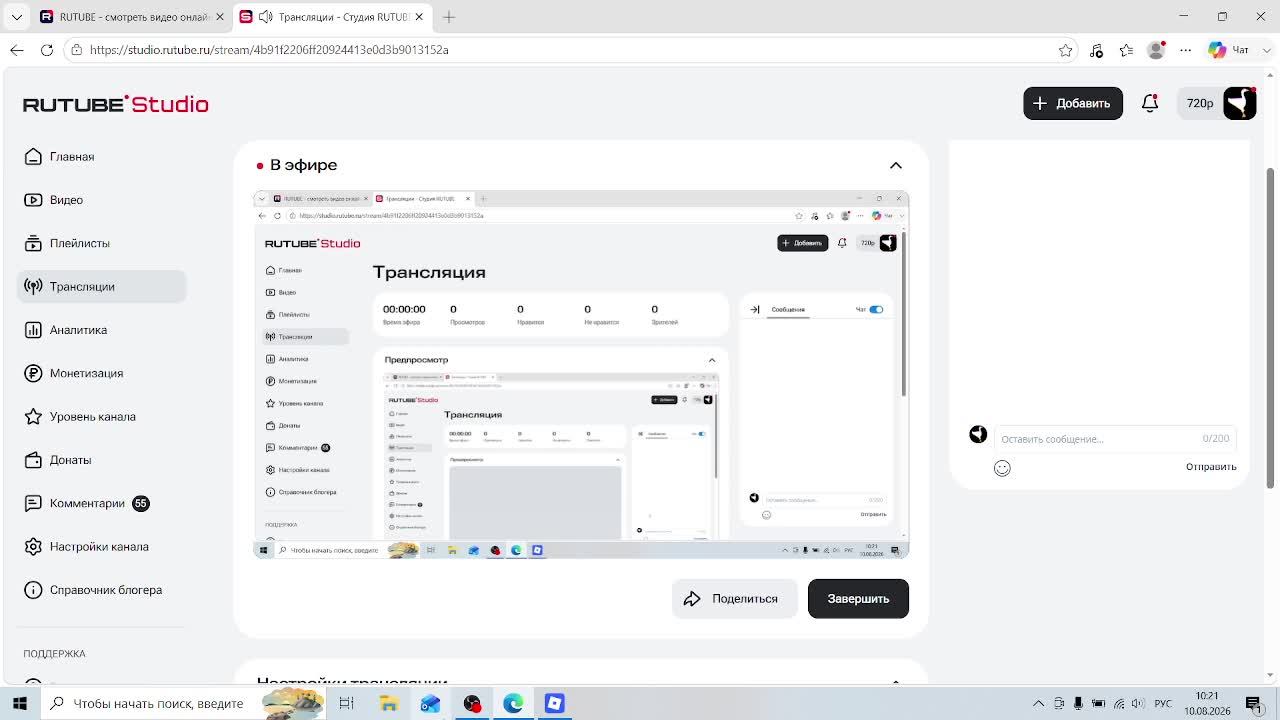Open channel avatar menu in header
The width and height of the screenshot is (1280, 720).
pos(1240,103)
